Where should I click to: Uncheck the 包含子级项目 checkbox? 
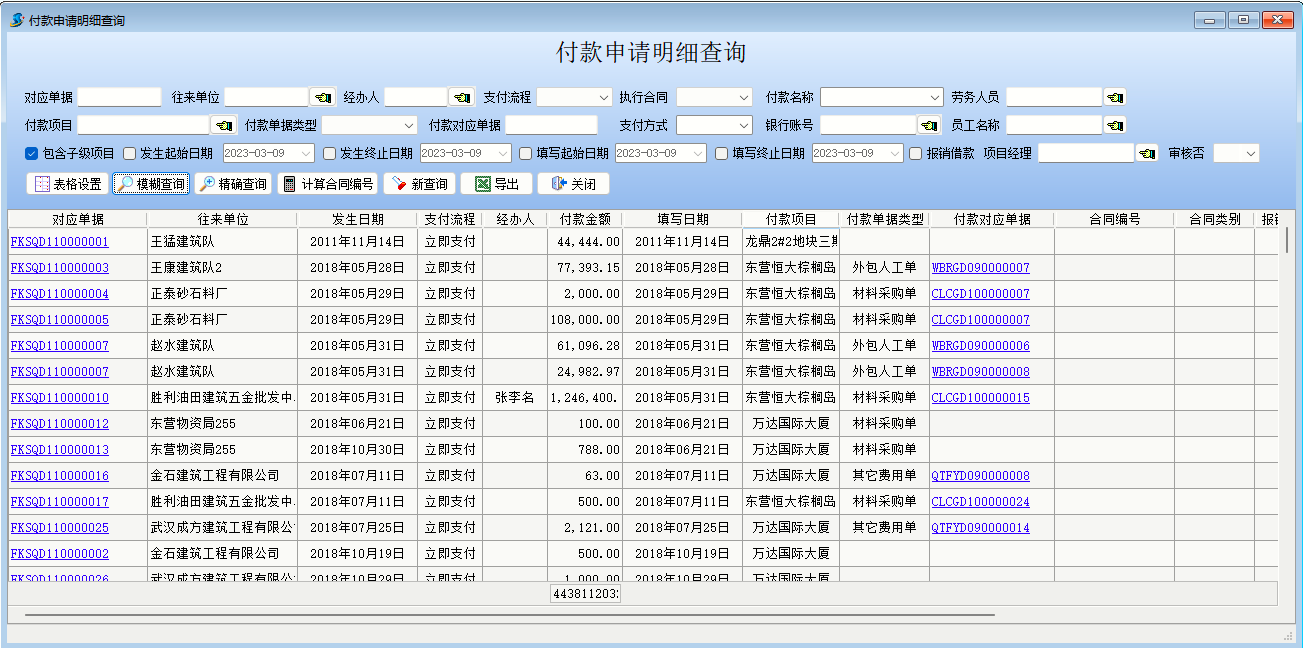(x=32, y=154)
